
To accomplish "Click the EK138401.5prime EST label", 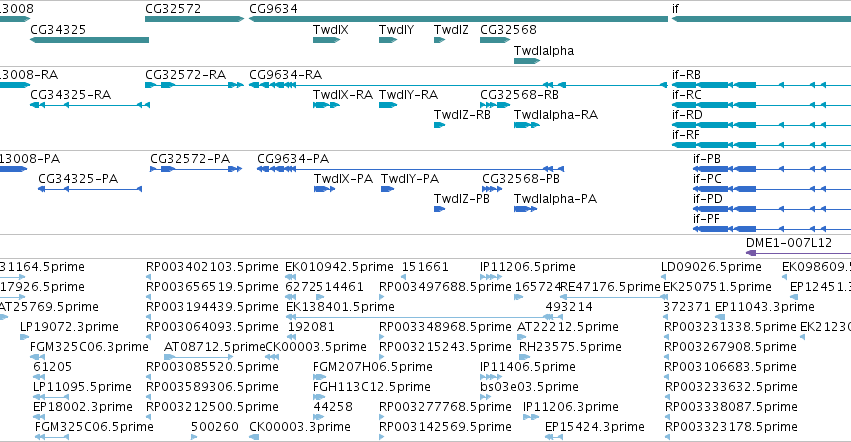I will coord(340,307).
